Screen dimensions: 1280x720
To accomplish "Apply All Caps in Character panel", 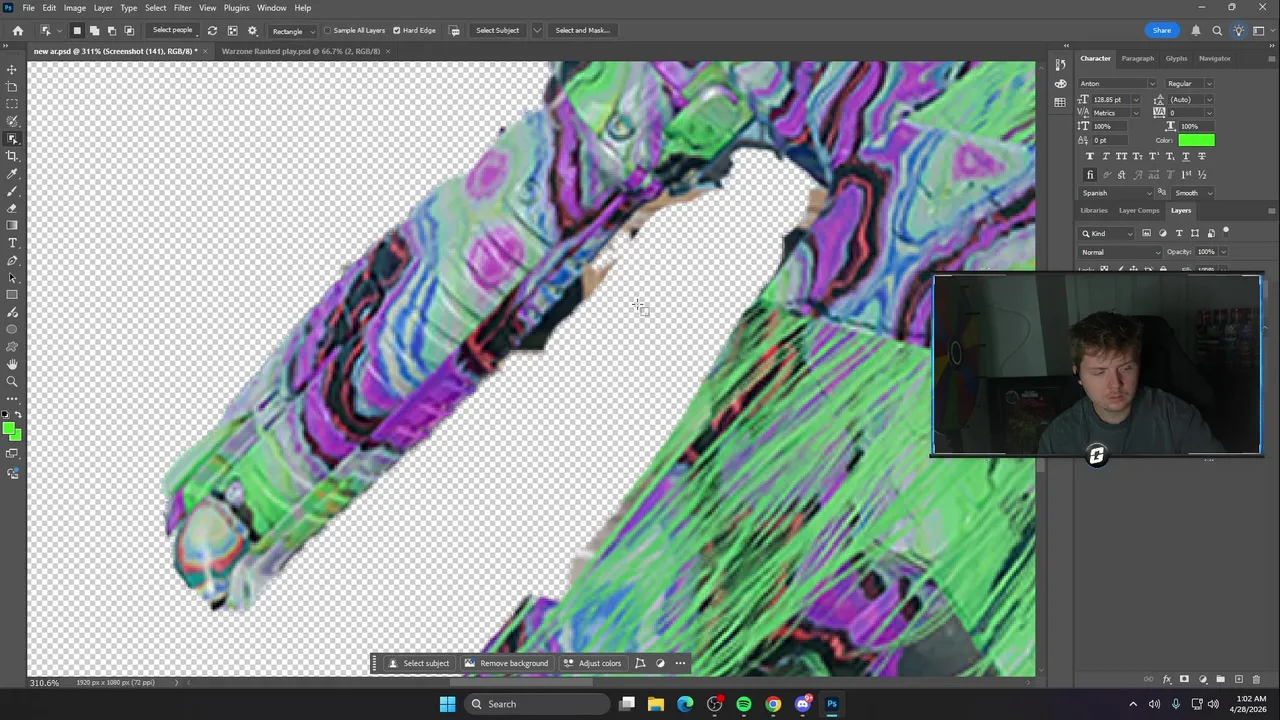I will pyautogui.click(x=1122, y=156).
